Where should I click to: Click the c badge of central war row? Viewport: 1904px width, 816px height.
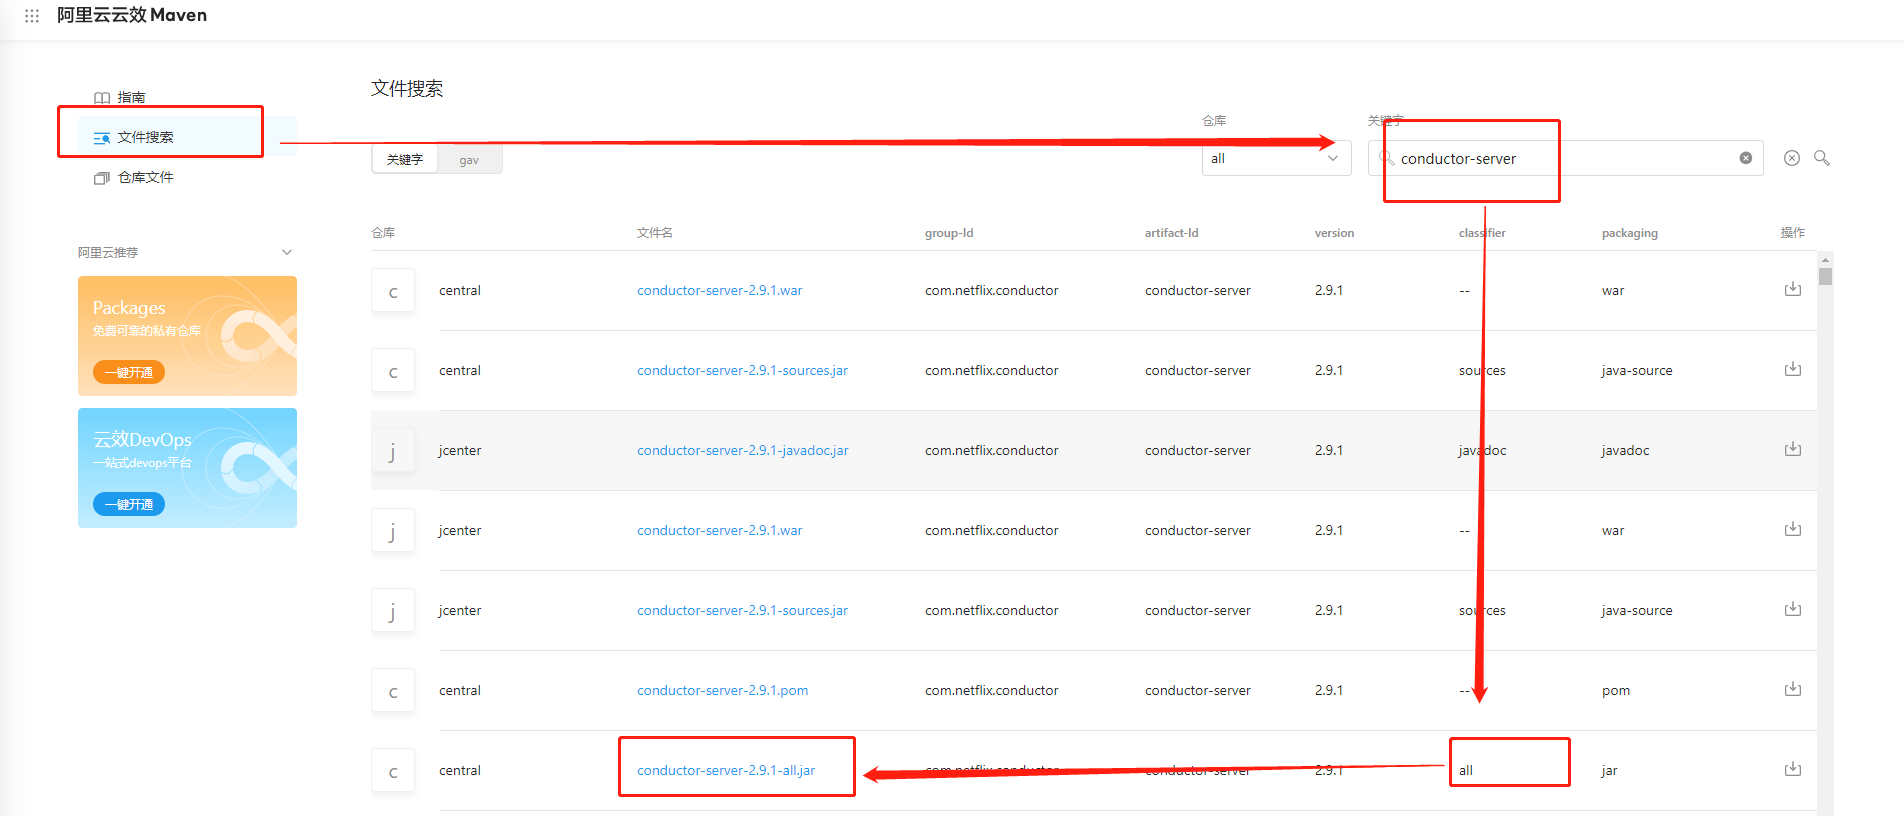(x=393, y=291)
